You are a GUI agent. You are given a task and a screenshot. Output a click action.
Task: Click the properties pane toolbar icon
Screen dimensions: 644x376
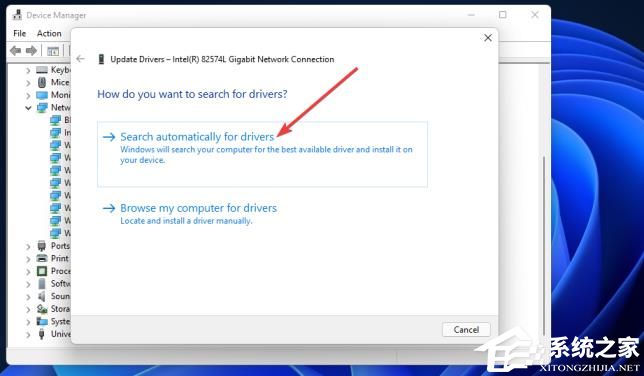(53, 51)
